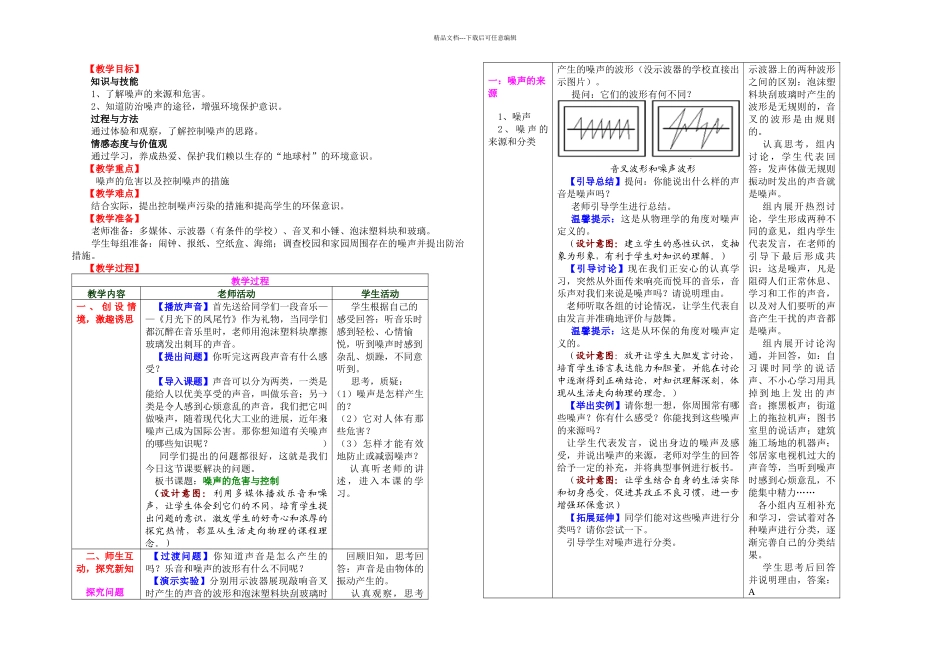Click the line 噪声的危害以及控制噪声的措施
The width and height of the screenshot is (950, 672).
(162, 181)
